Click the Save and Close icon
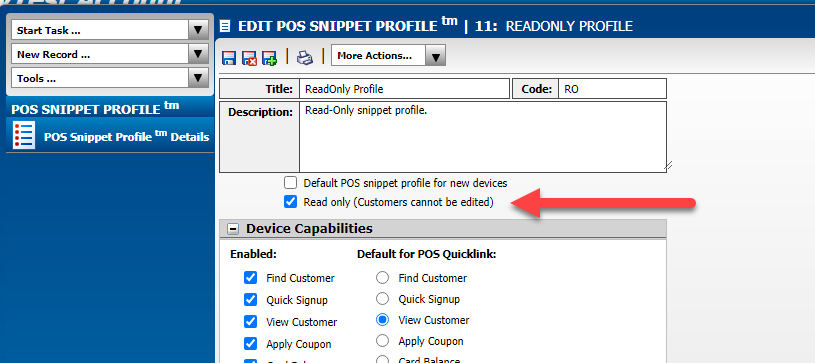The image size is (815, 363). pos(249,57)
